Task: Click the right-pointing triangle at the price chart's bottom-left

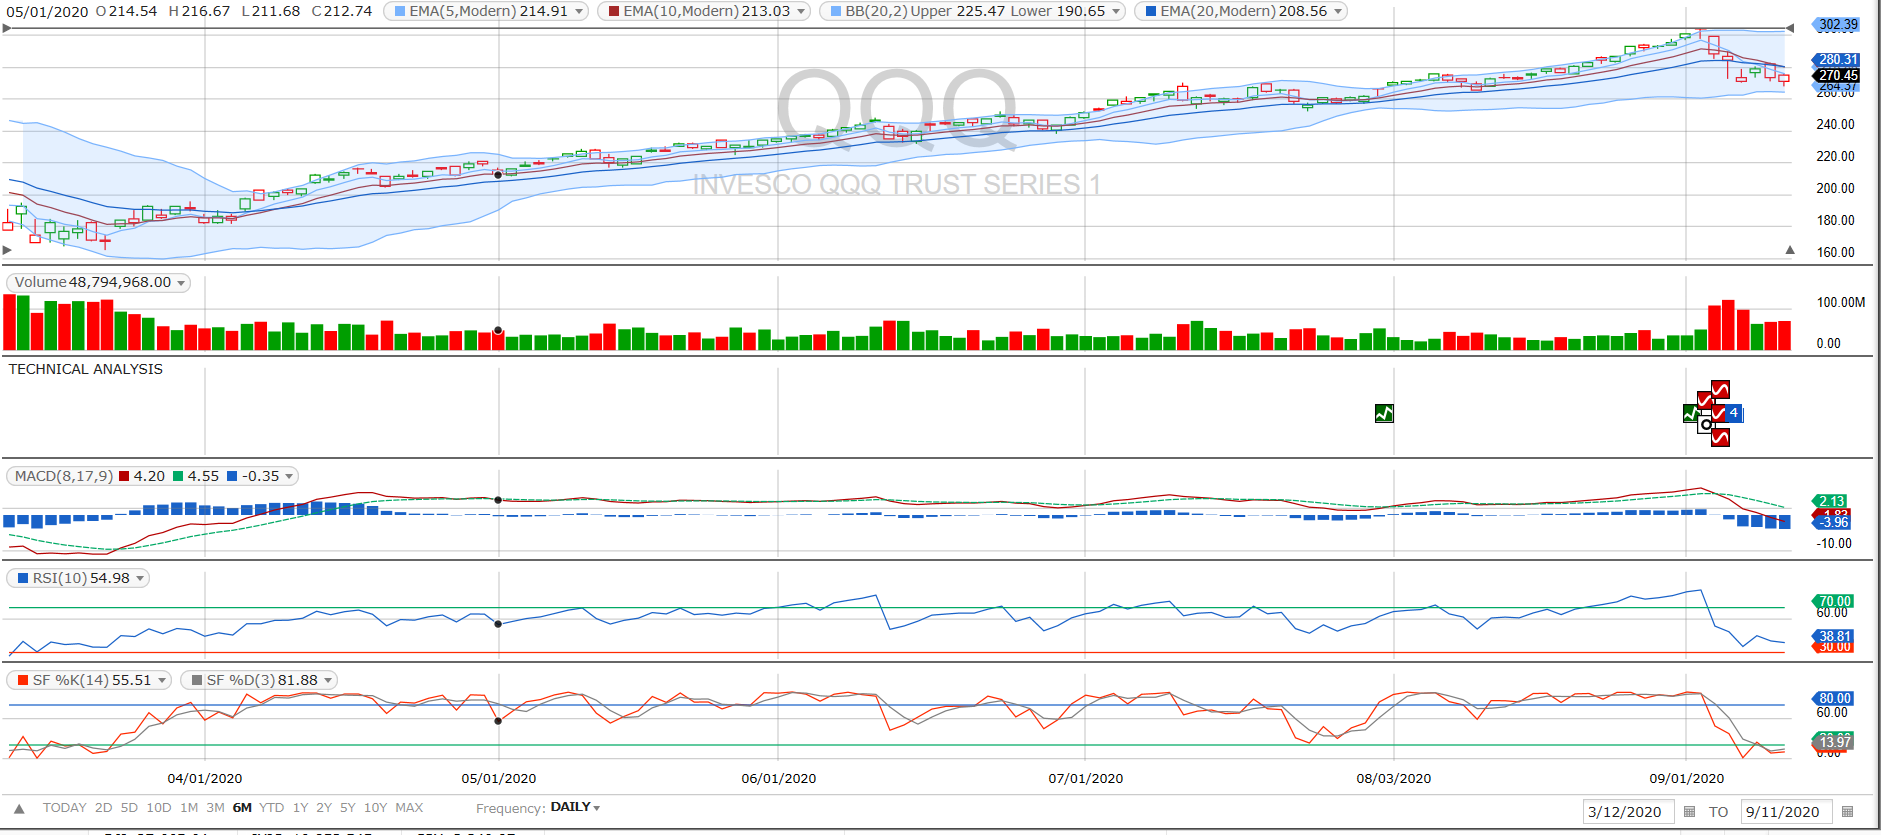Action: (x=7, y=250)
